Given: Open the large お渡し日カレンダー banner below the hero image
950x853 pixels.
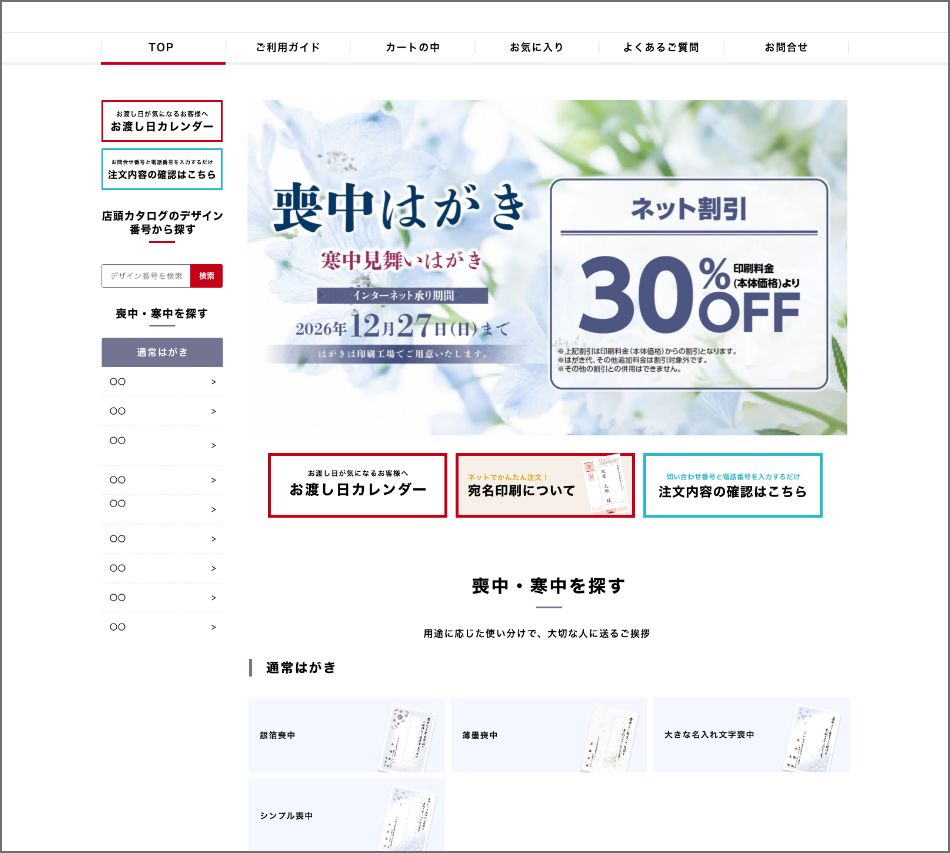Looking at the screenshot, I should coord(357,485).
